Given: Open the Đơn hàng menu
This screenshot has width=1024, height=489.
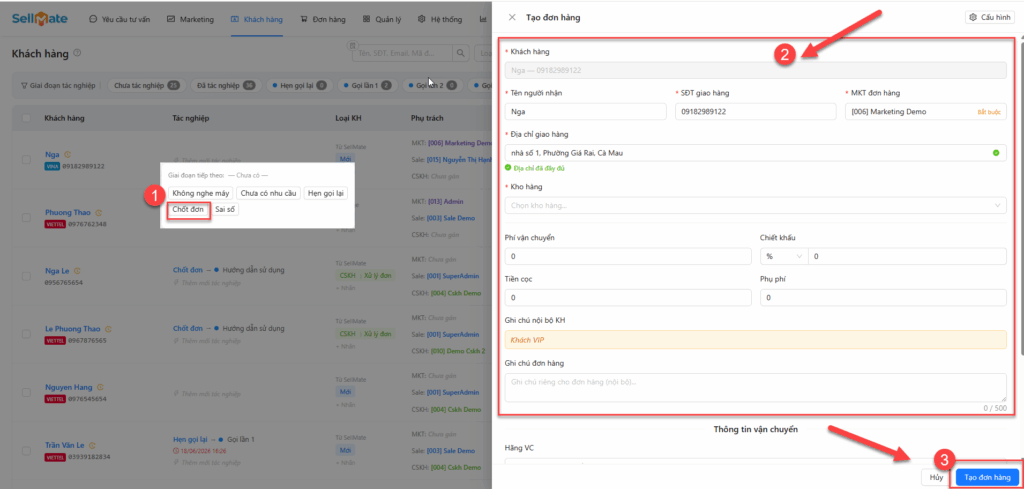Looking at the screenshot, I should [323, 20].
